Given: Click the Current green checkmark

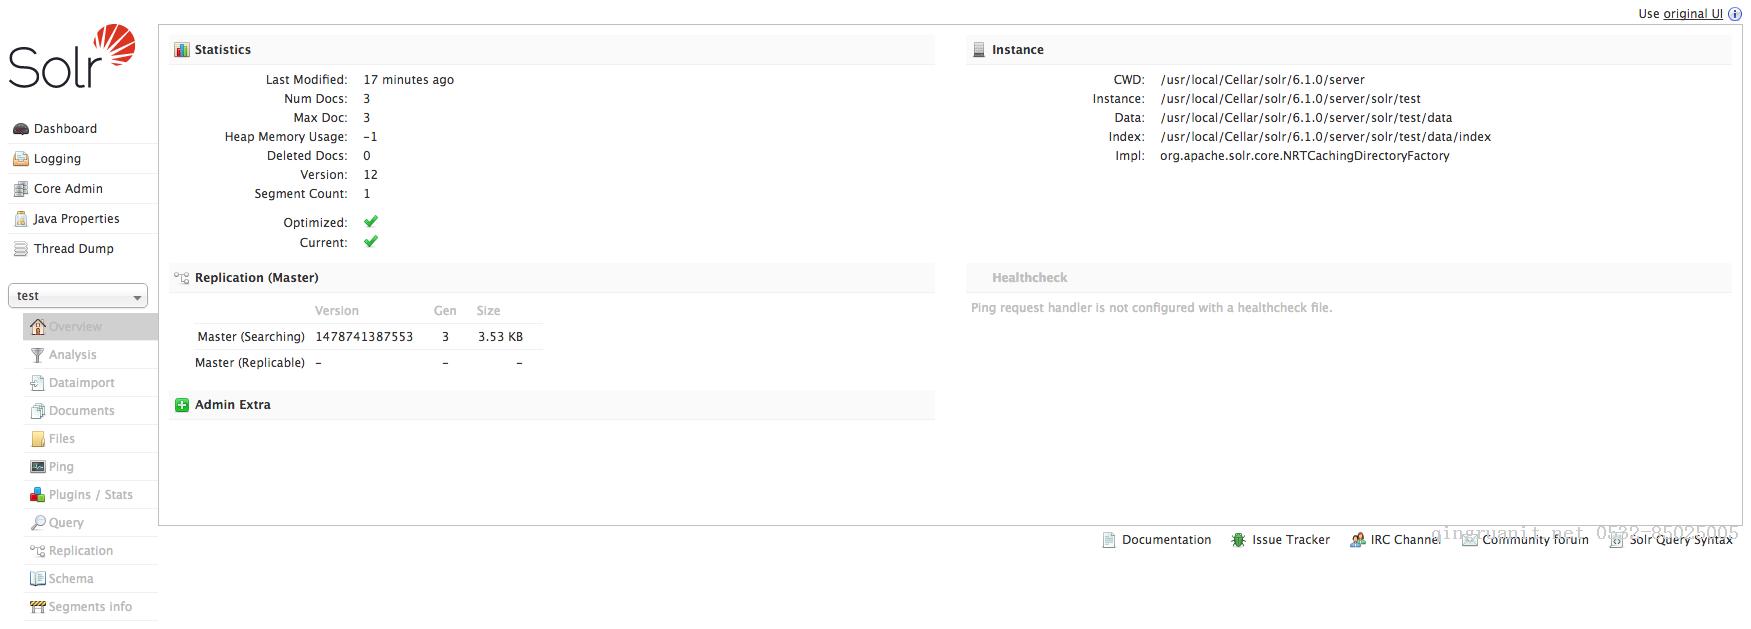Looking at the screenshot, I should tap(371, 242).
